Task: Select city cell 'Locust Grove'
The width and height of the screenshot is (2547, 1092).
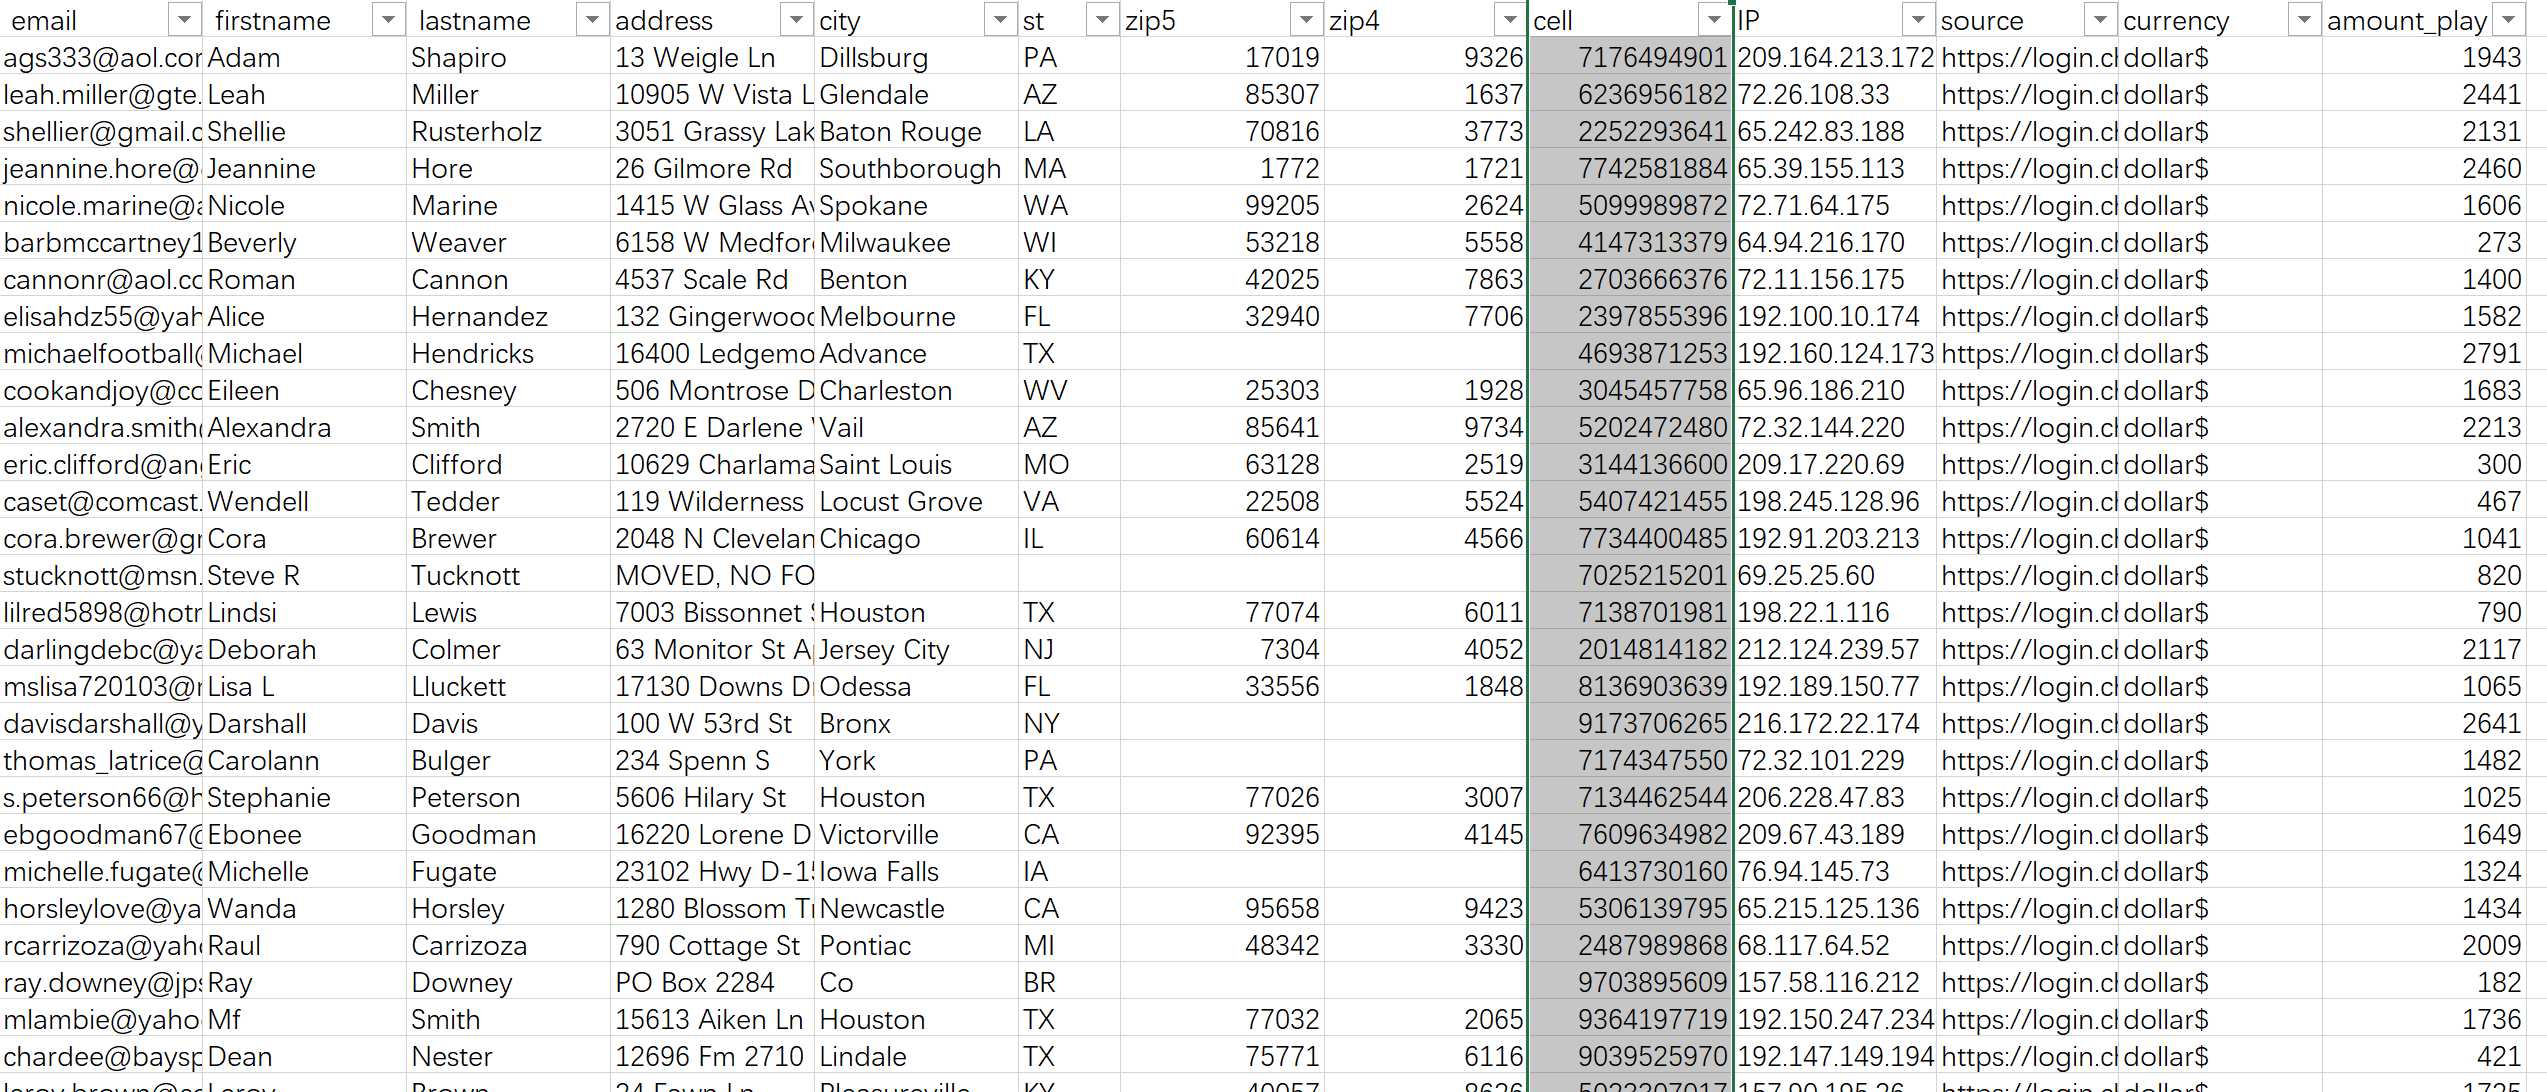Action: tap(917, 502)
